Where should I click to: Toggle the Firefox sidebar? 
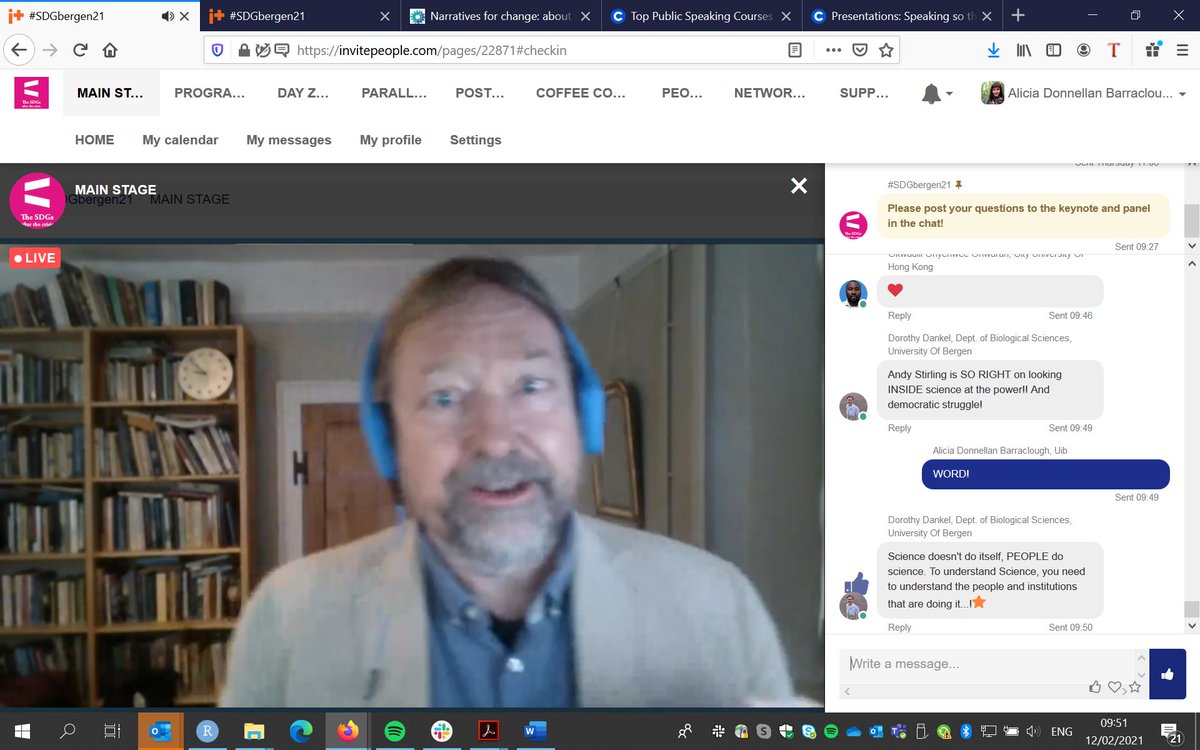[x=1054, y=49]
